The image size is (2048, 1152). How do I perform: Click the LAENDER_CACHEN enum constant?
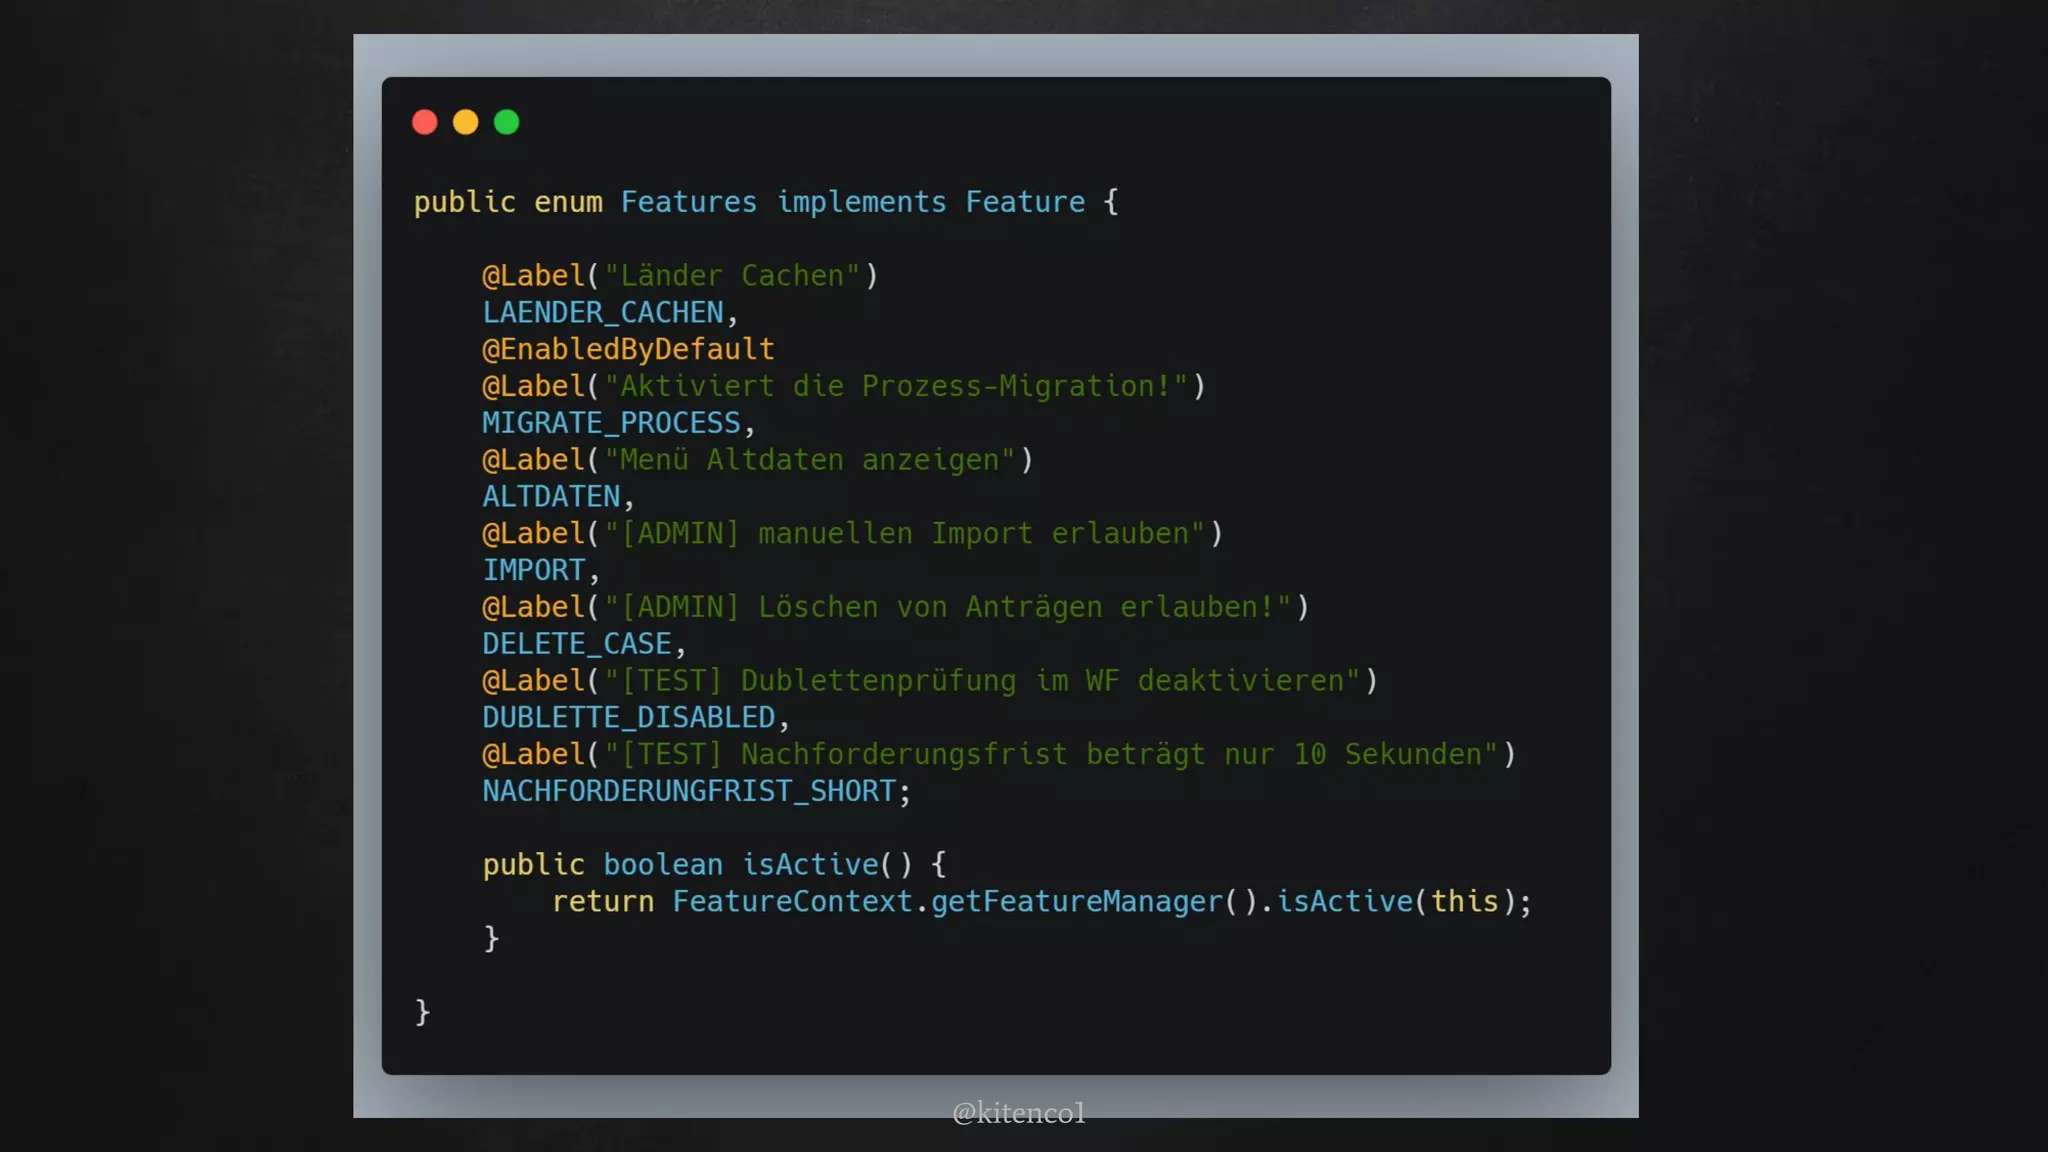click(x=603, y=313)
